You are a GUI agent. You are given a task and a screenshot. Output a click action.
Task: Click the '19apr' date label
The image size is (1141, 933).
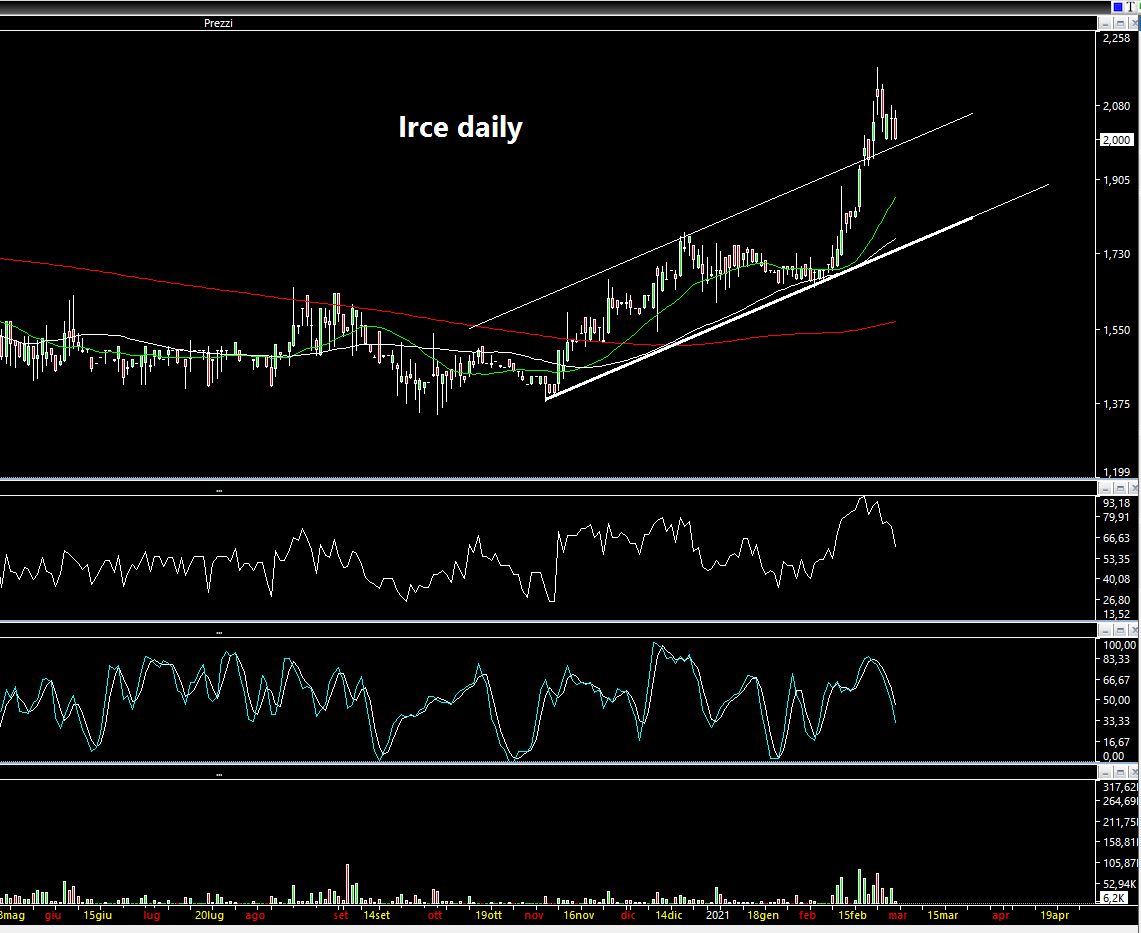coord(1054,916)
